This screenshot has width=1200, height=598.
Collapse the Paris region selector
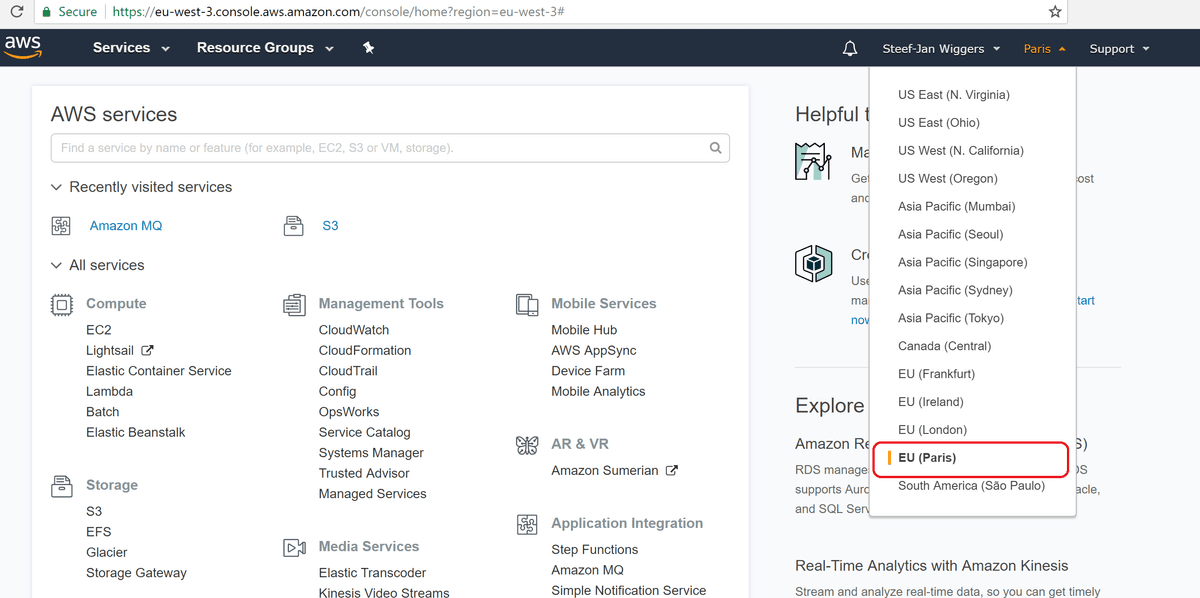1044,48
